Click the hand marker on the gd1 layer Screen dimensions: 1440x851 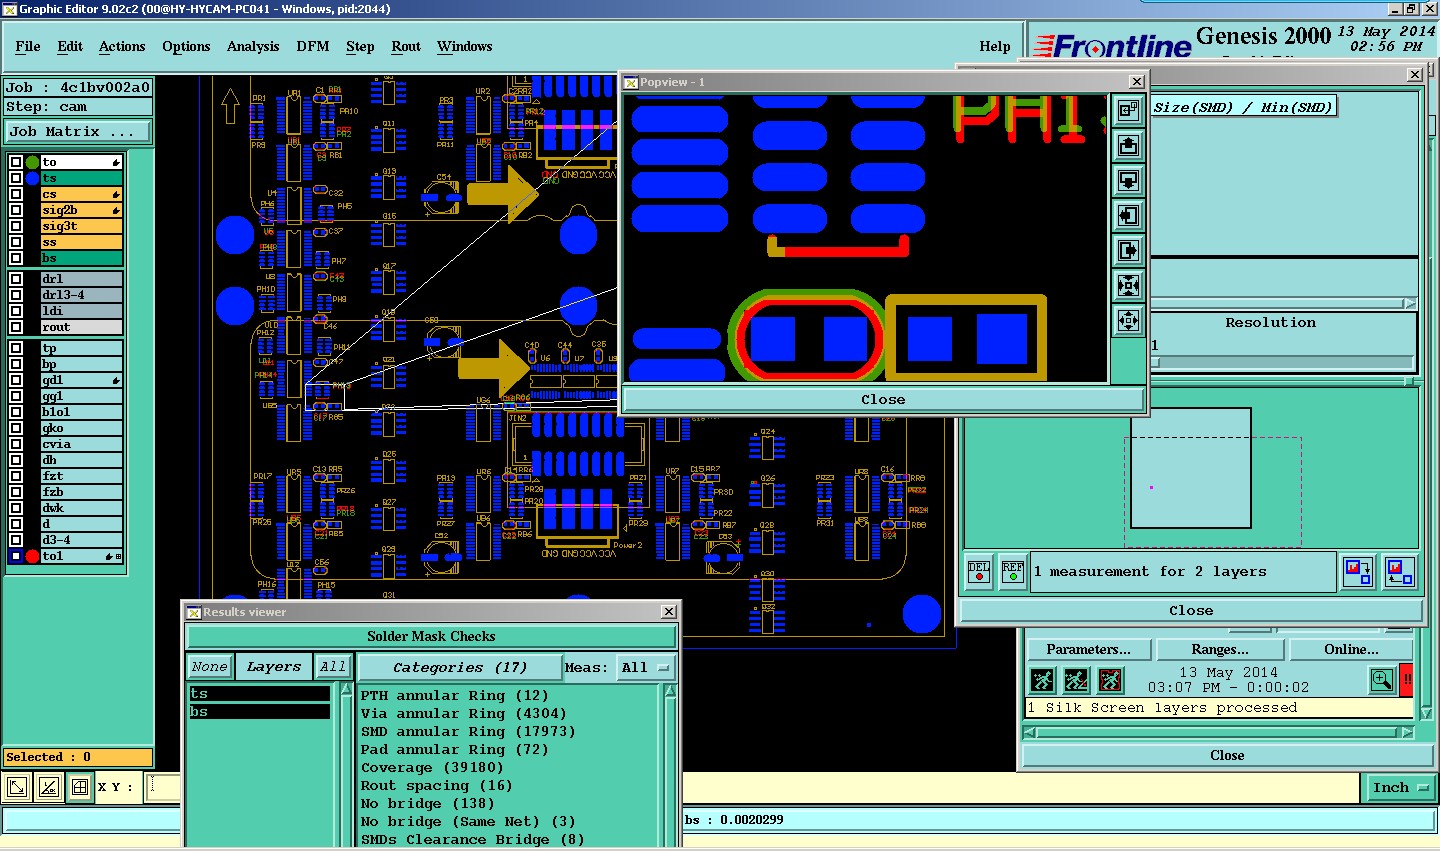tap(116, 380)
